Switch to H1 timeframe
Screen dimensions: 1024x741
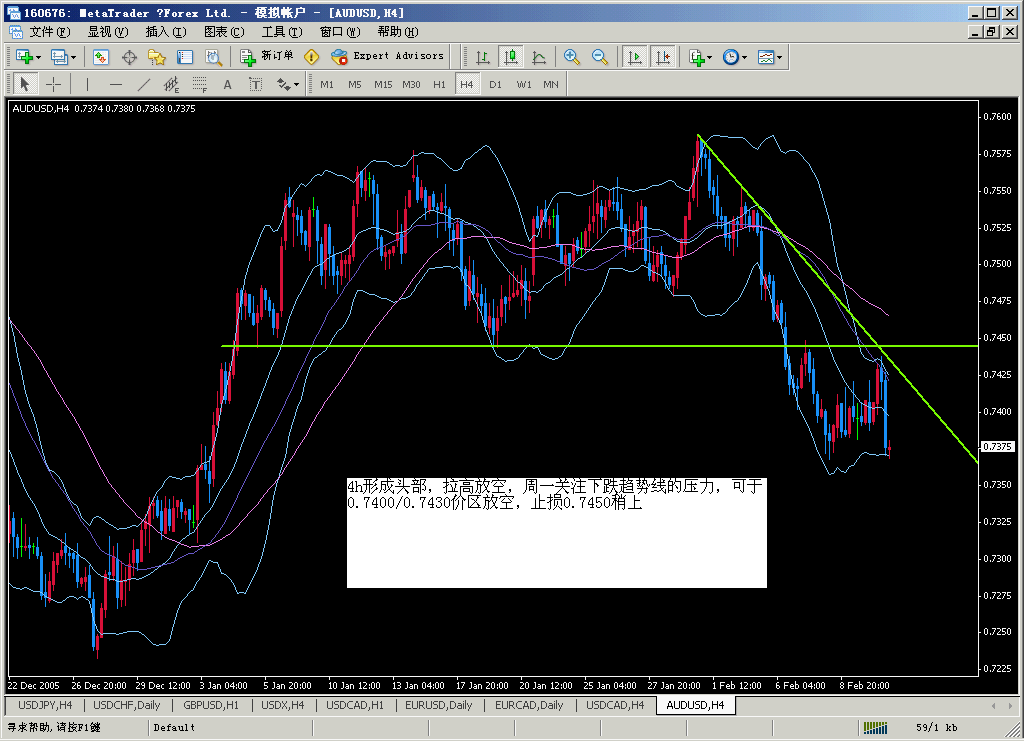click(439, 84)
